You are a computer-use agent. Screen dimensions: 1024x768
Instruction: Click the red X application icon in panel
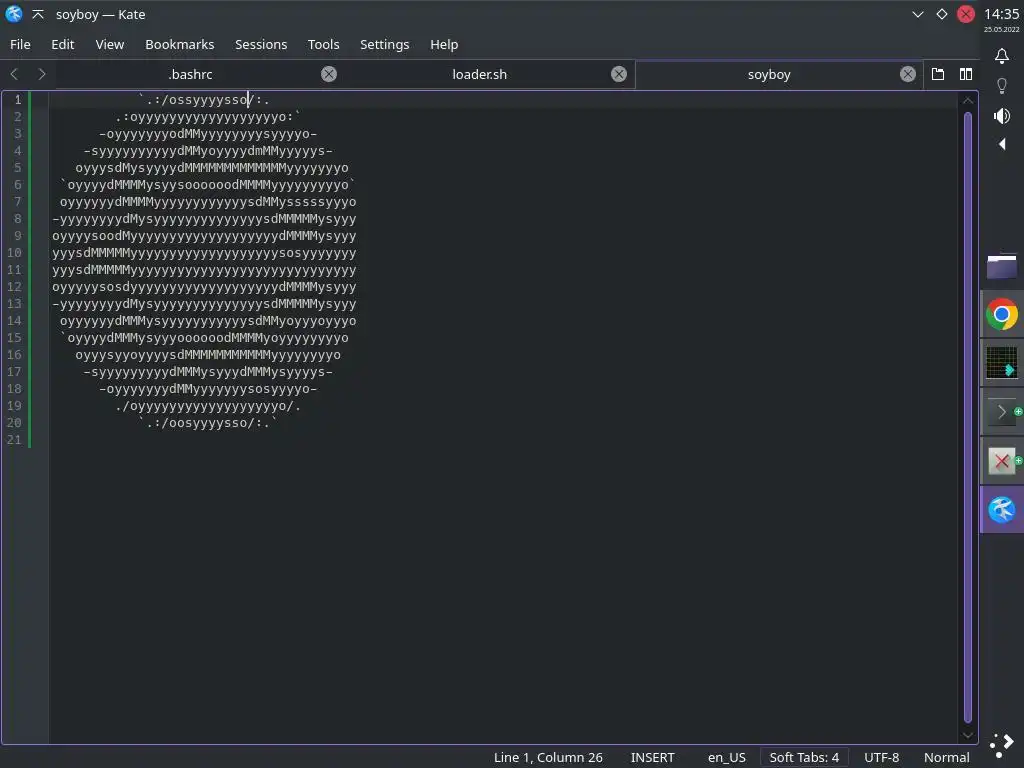[x=1002, y=461]
